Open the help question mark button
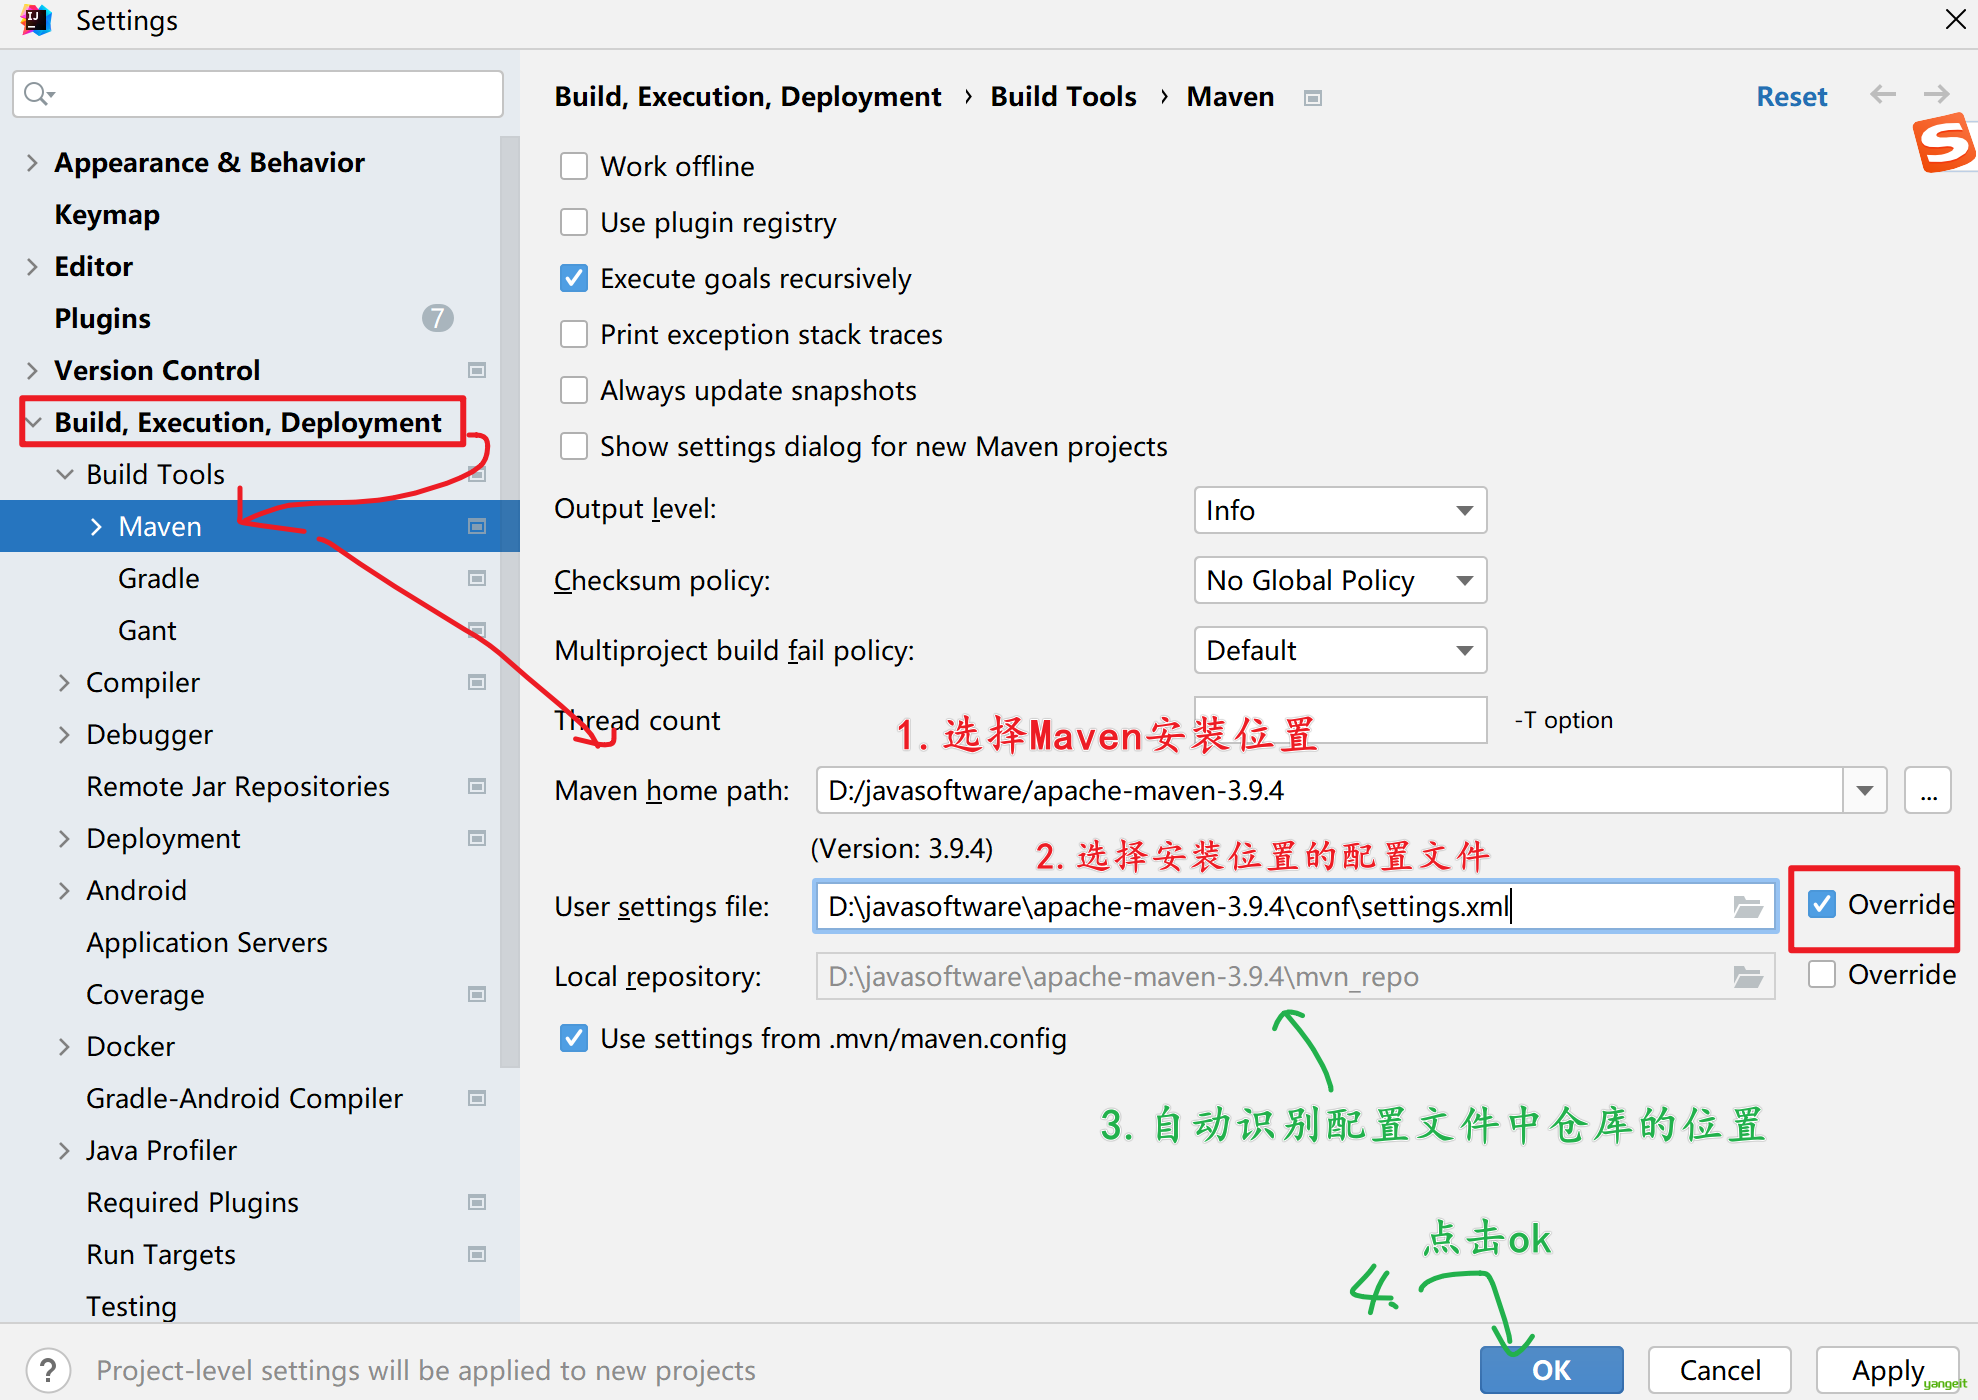Screen dimensions: 1978x1400 48,1369
